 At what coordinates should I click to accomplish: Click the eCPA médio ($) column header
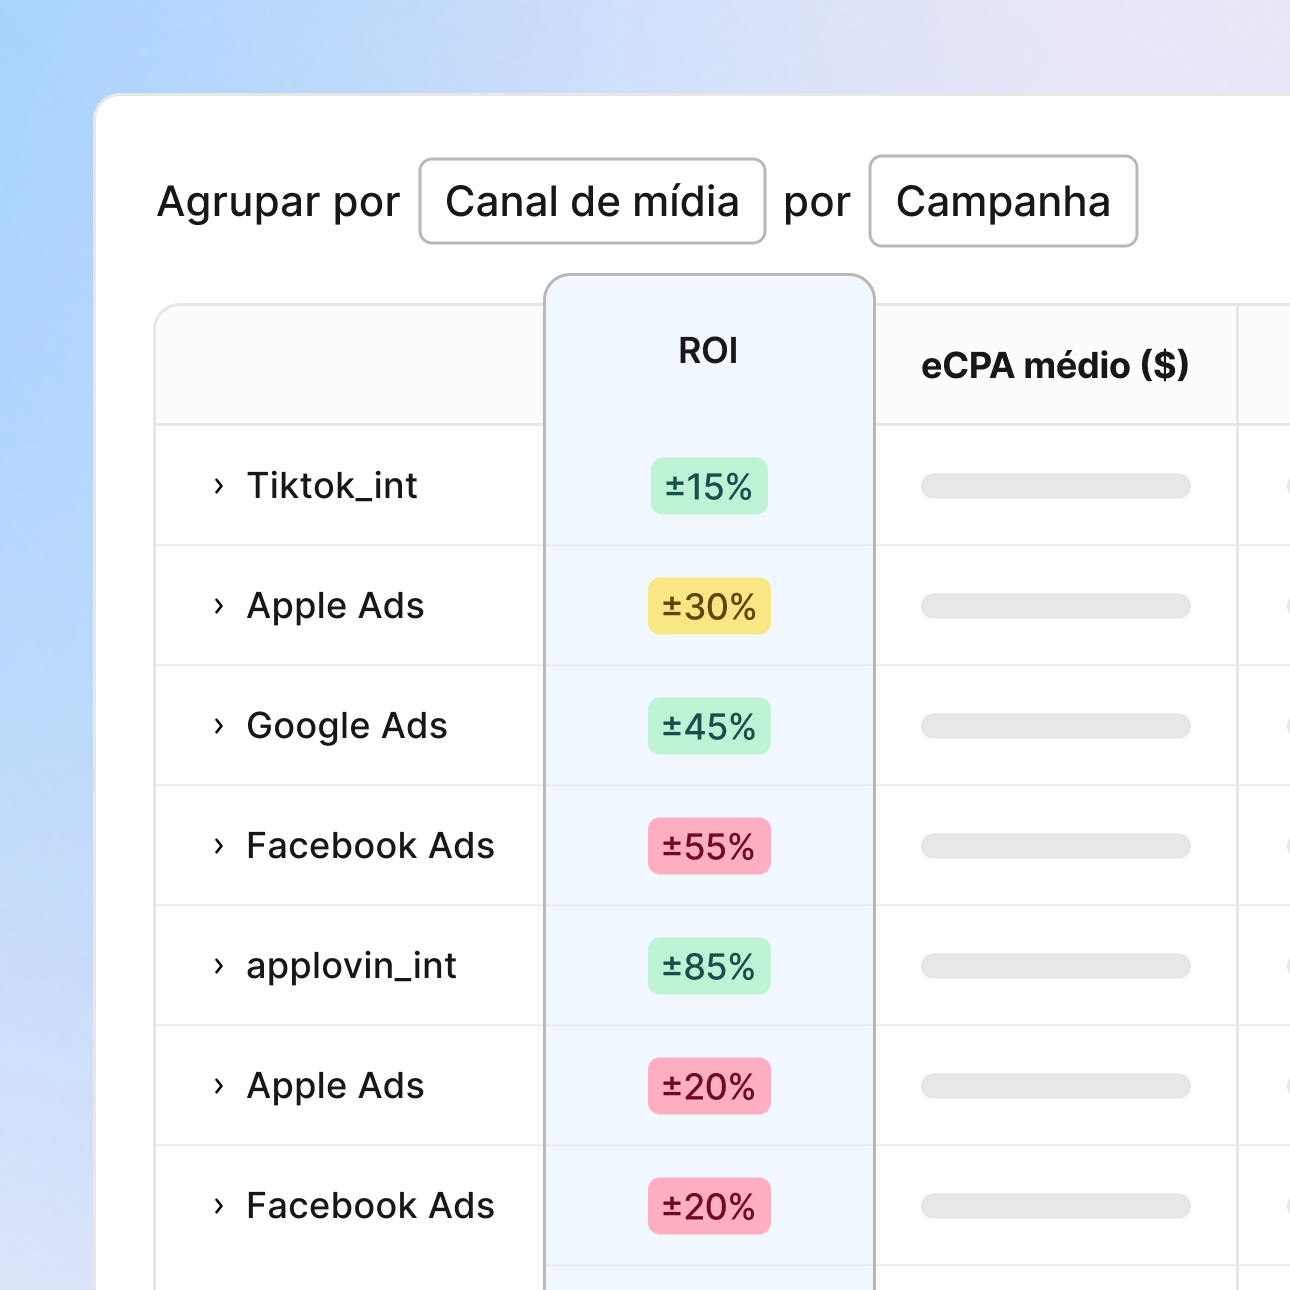(x=1055, y=365)
